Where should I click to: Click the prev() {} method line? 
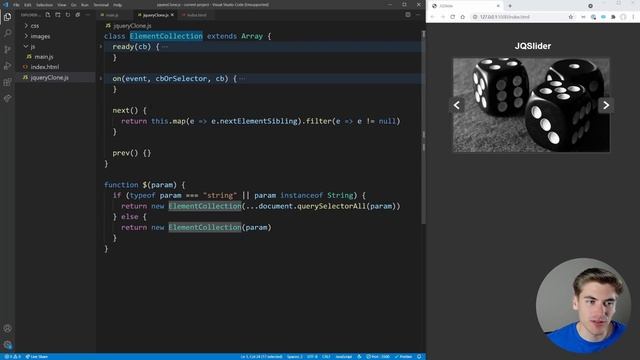coord(132,153)
